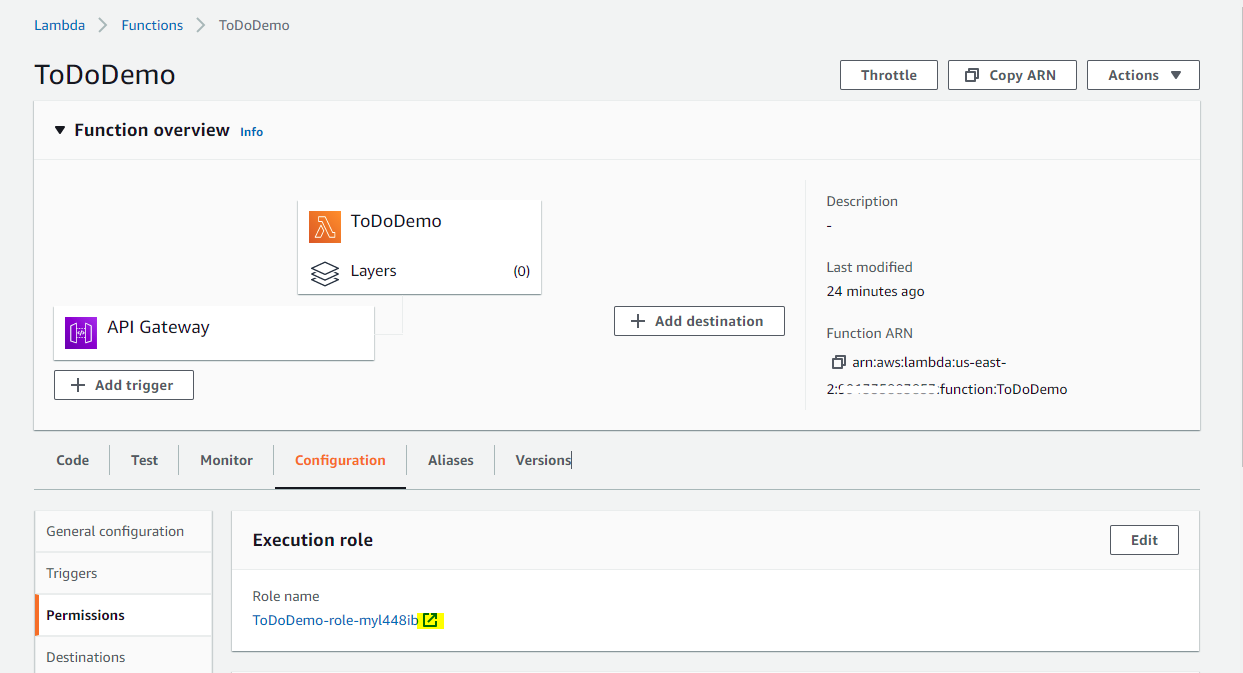Click the Throttle button
The image size is (1243, 673).
(x=889, y=75)
